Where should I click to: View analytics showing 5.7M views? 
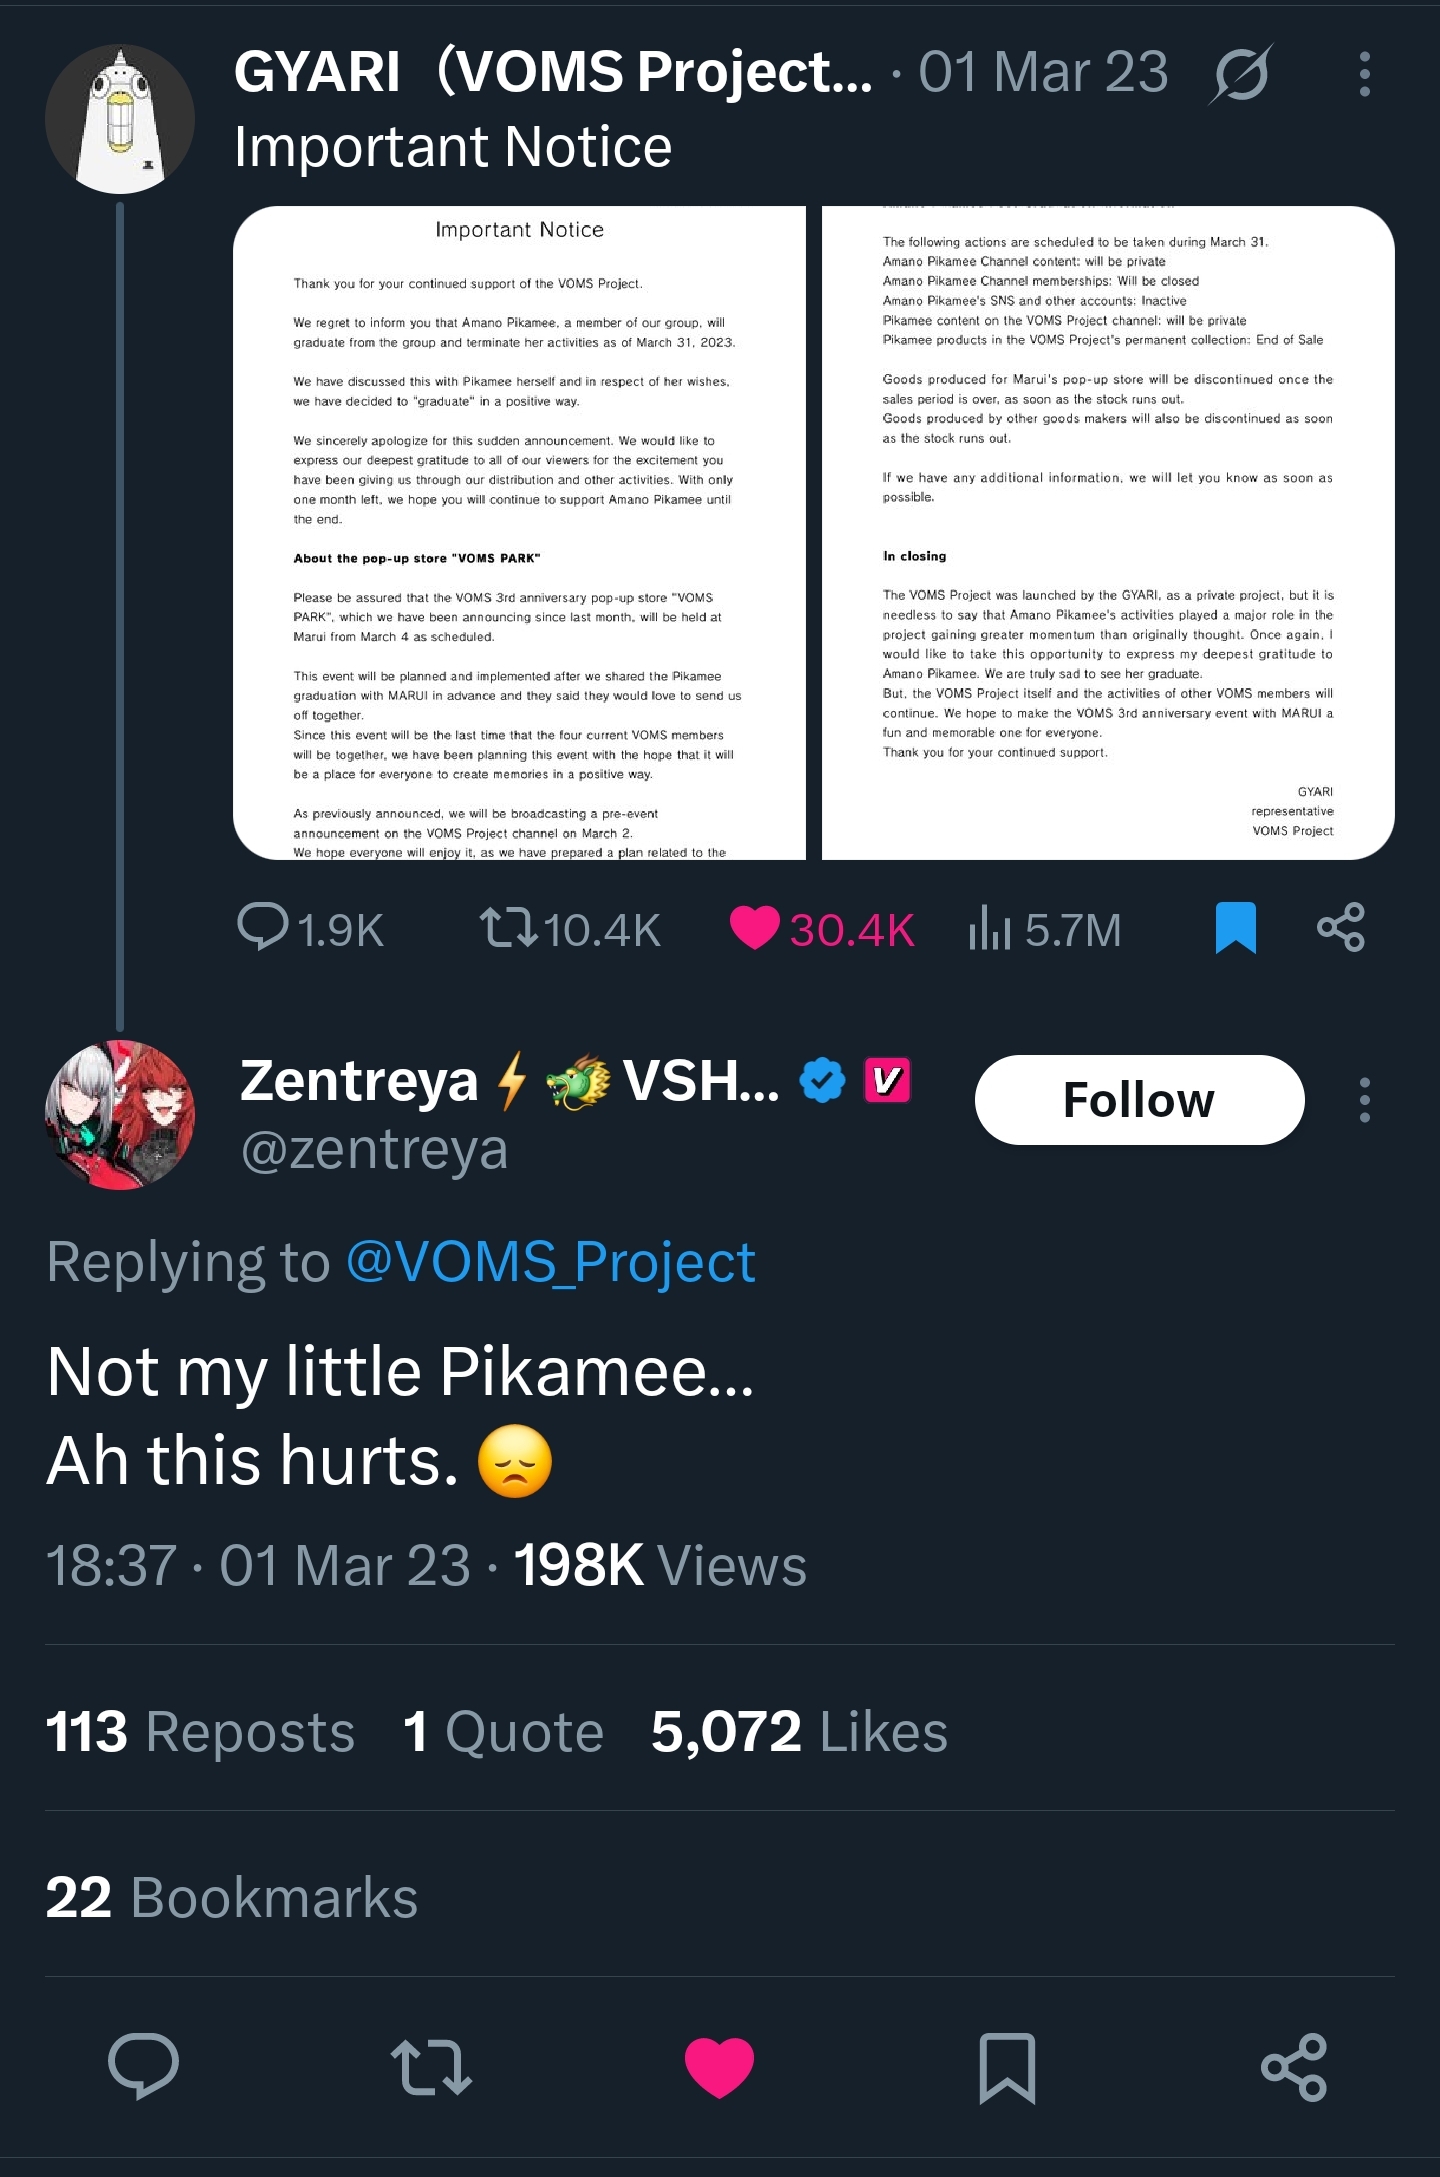990,927
